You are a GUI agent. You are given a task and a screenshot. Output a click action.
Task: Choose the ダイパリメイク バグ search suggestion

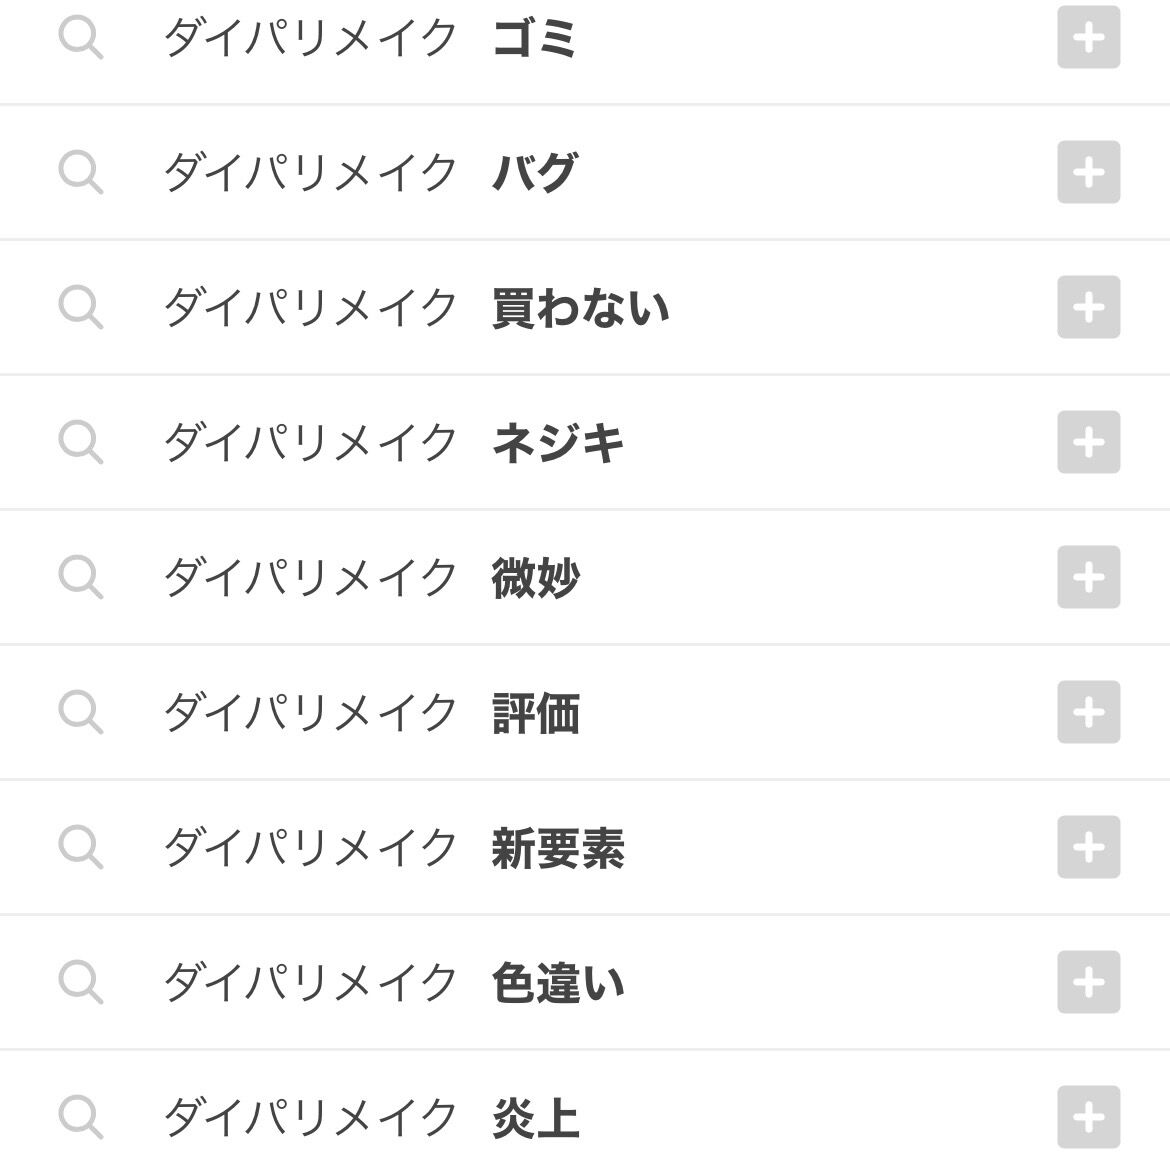coord(370,173)
